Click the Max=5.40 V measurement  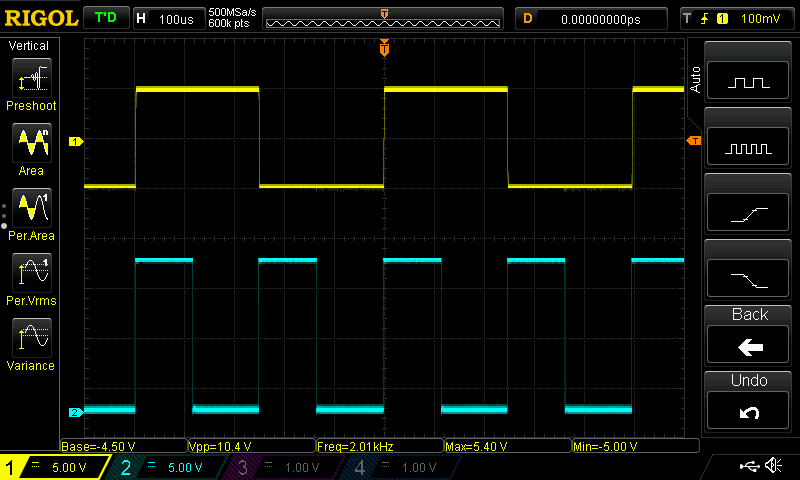[508, 446]
